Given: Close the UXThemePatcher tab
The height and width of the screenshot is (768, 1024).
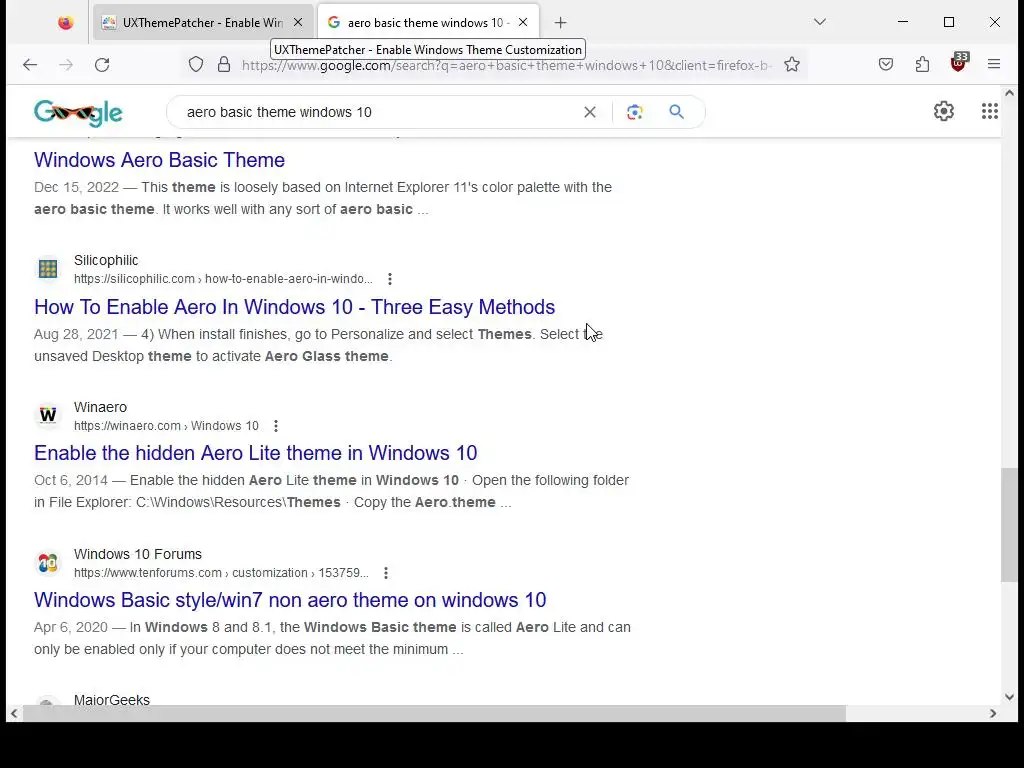Looking at the screenshot, I should click(298, 23).
